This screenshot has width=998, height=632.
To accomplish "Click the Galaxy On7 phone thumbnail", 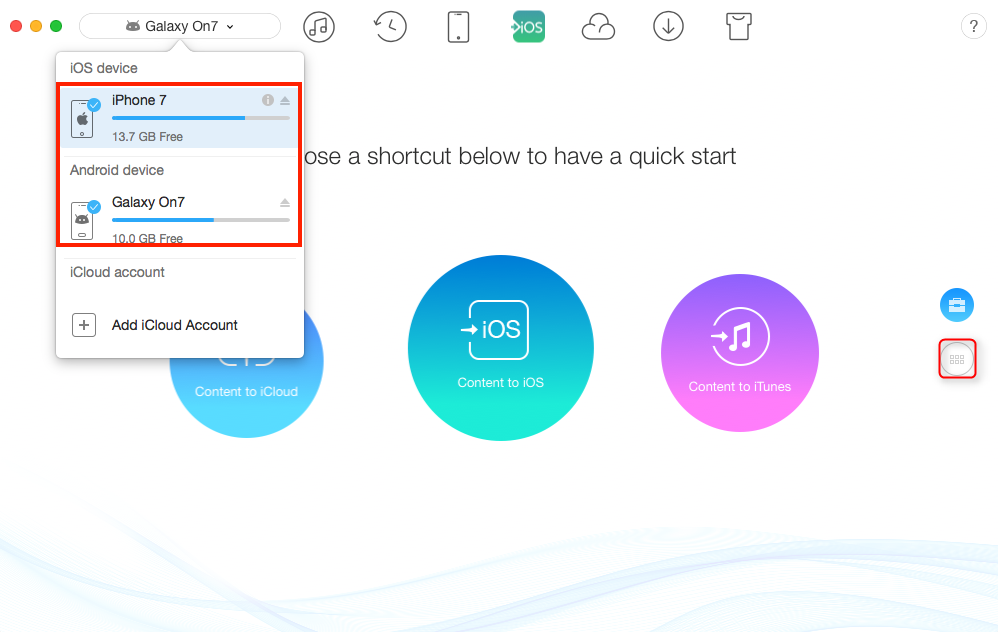I will coord(83,220).
